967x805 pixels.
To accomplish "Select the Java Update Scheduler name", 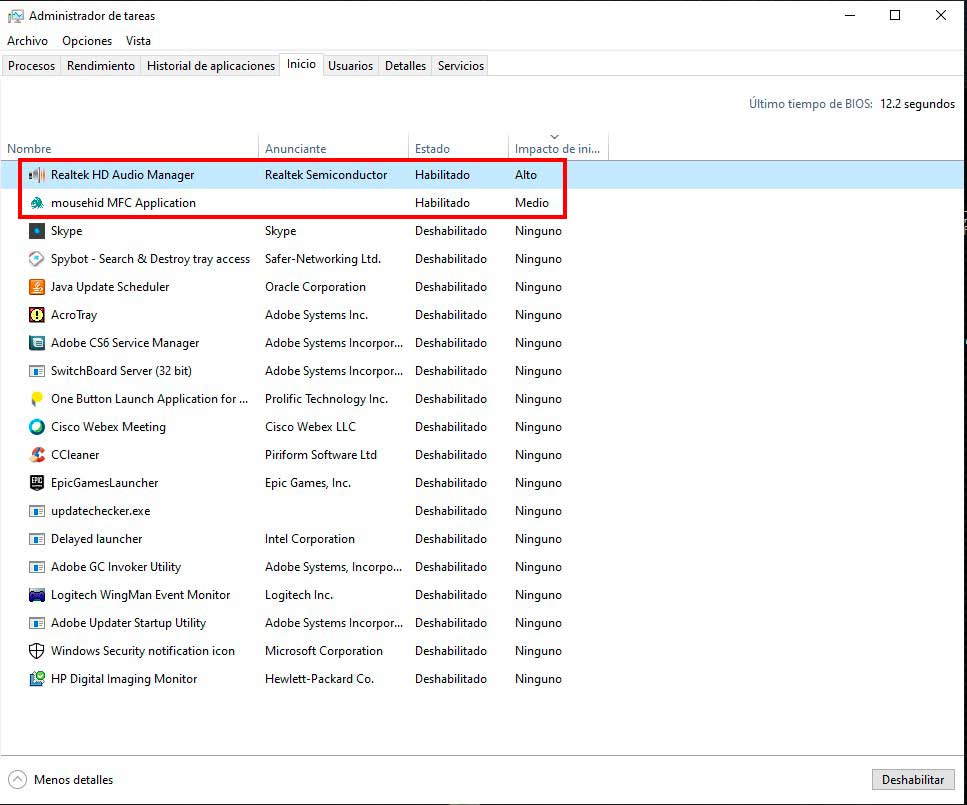I will point(110,287).
